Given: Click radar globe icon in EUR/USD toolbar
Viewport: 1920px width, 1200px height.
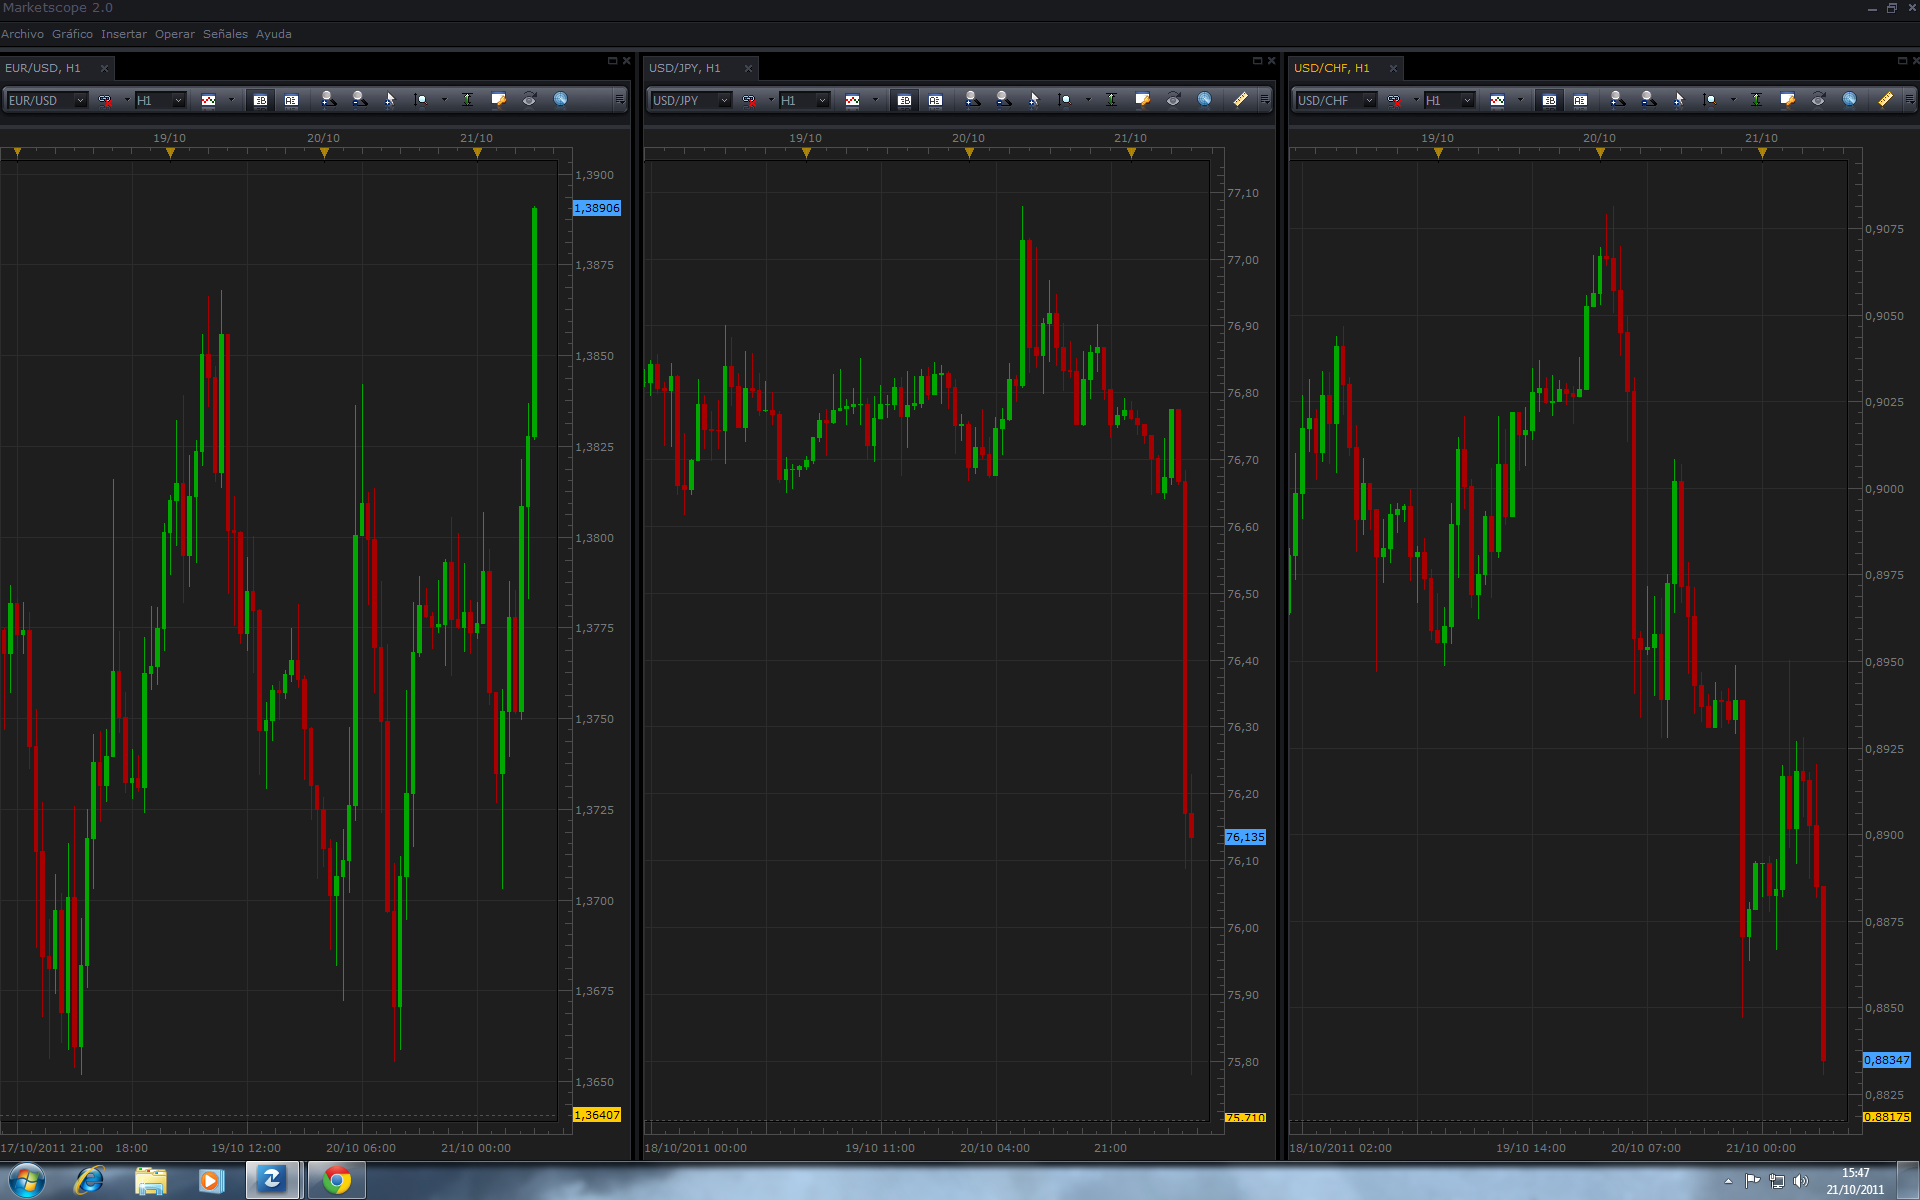Looking at the screenshot, I should coord(560,100).
